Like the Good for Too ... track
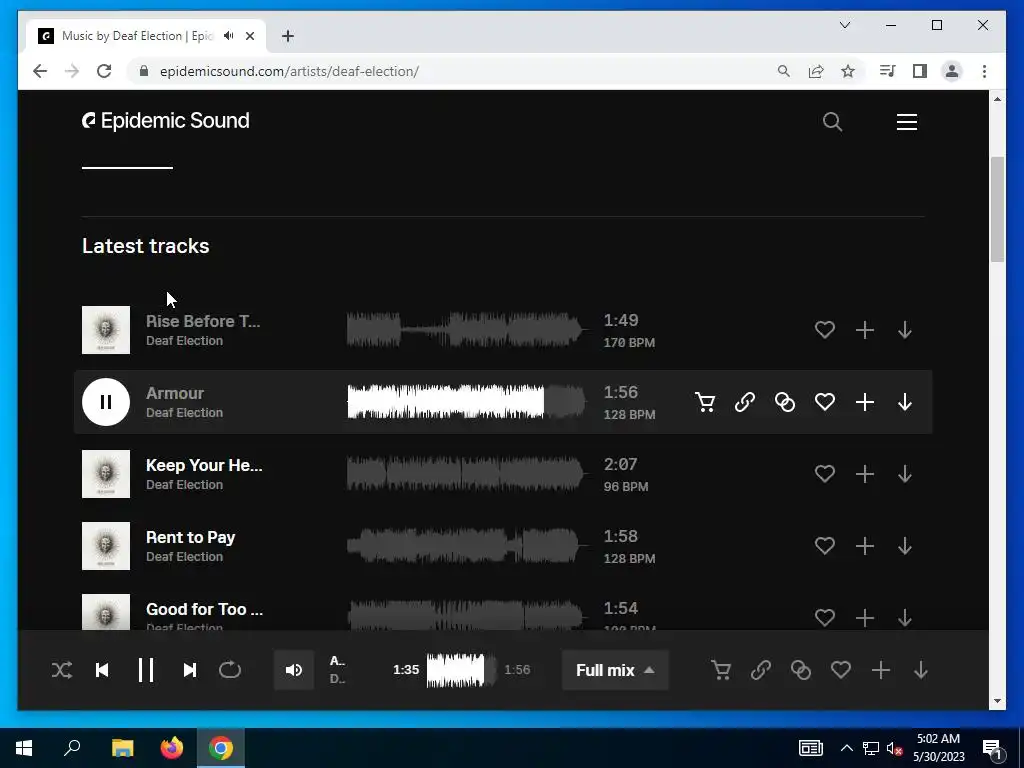This screenshot has width=1024, height=768. click(x=825, y=617)
